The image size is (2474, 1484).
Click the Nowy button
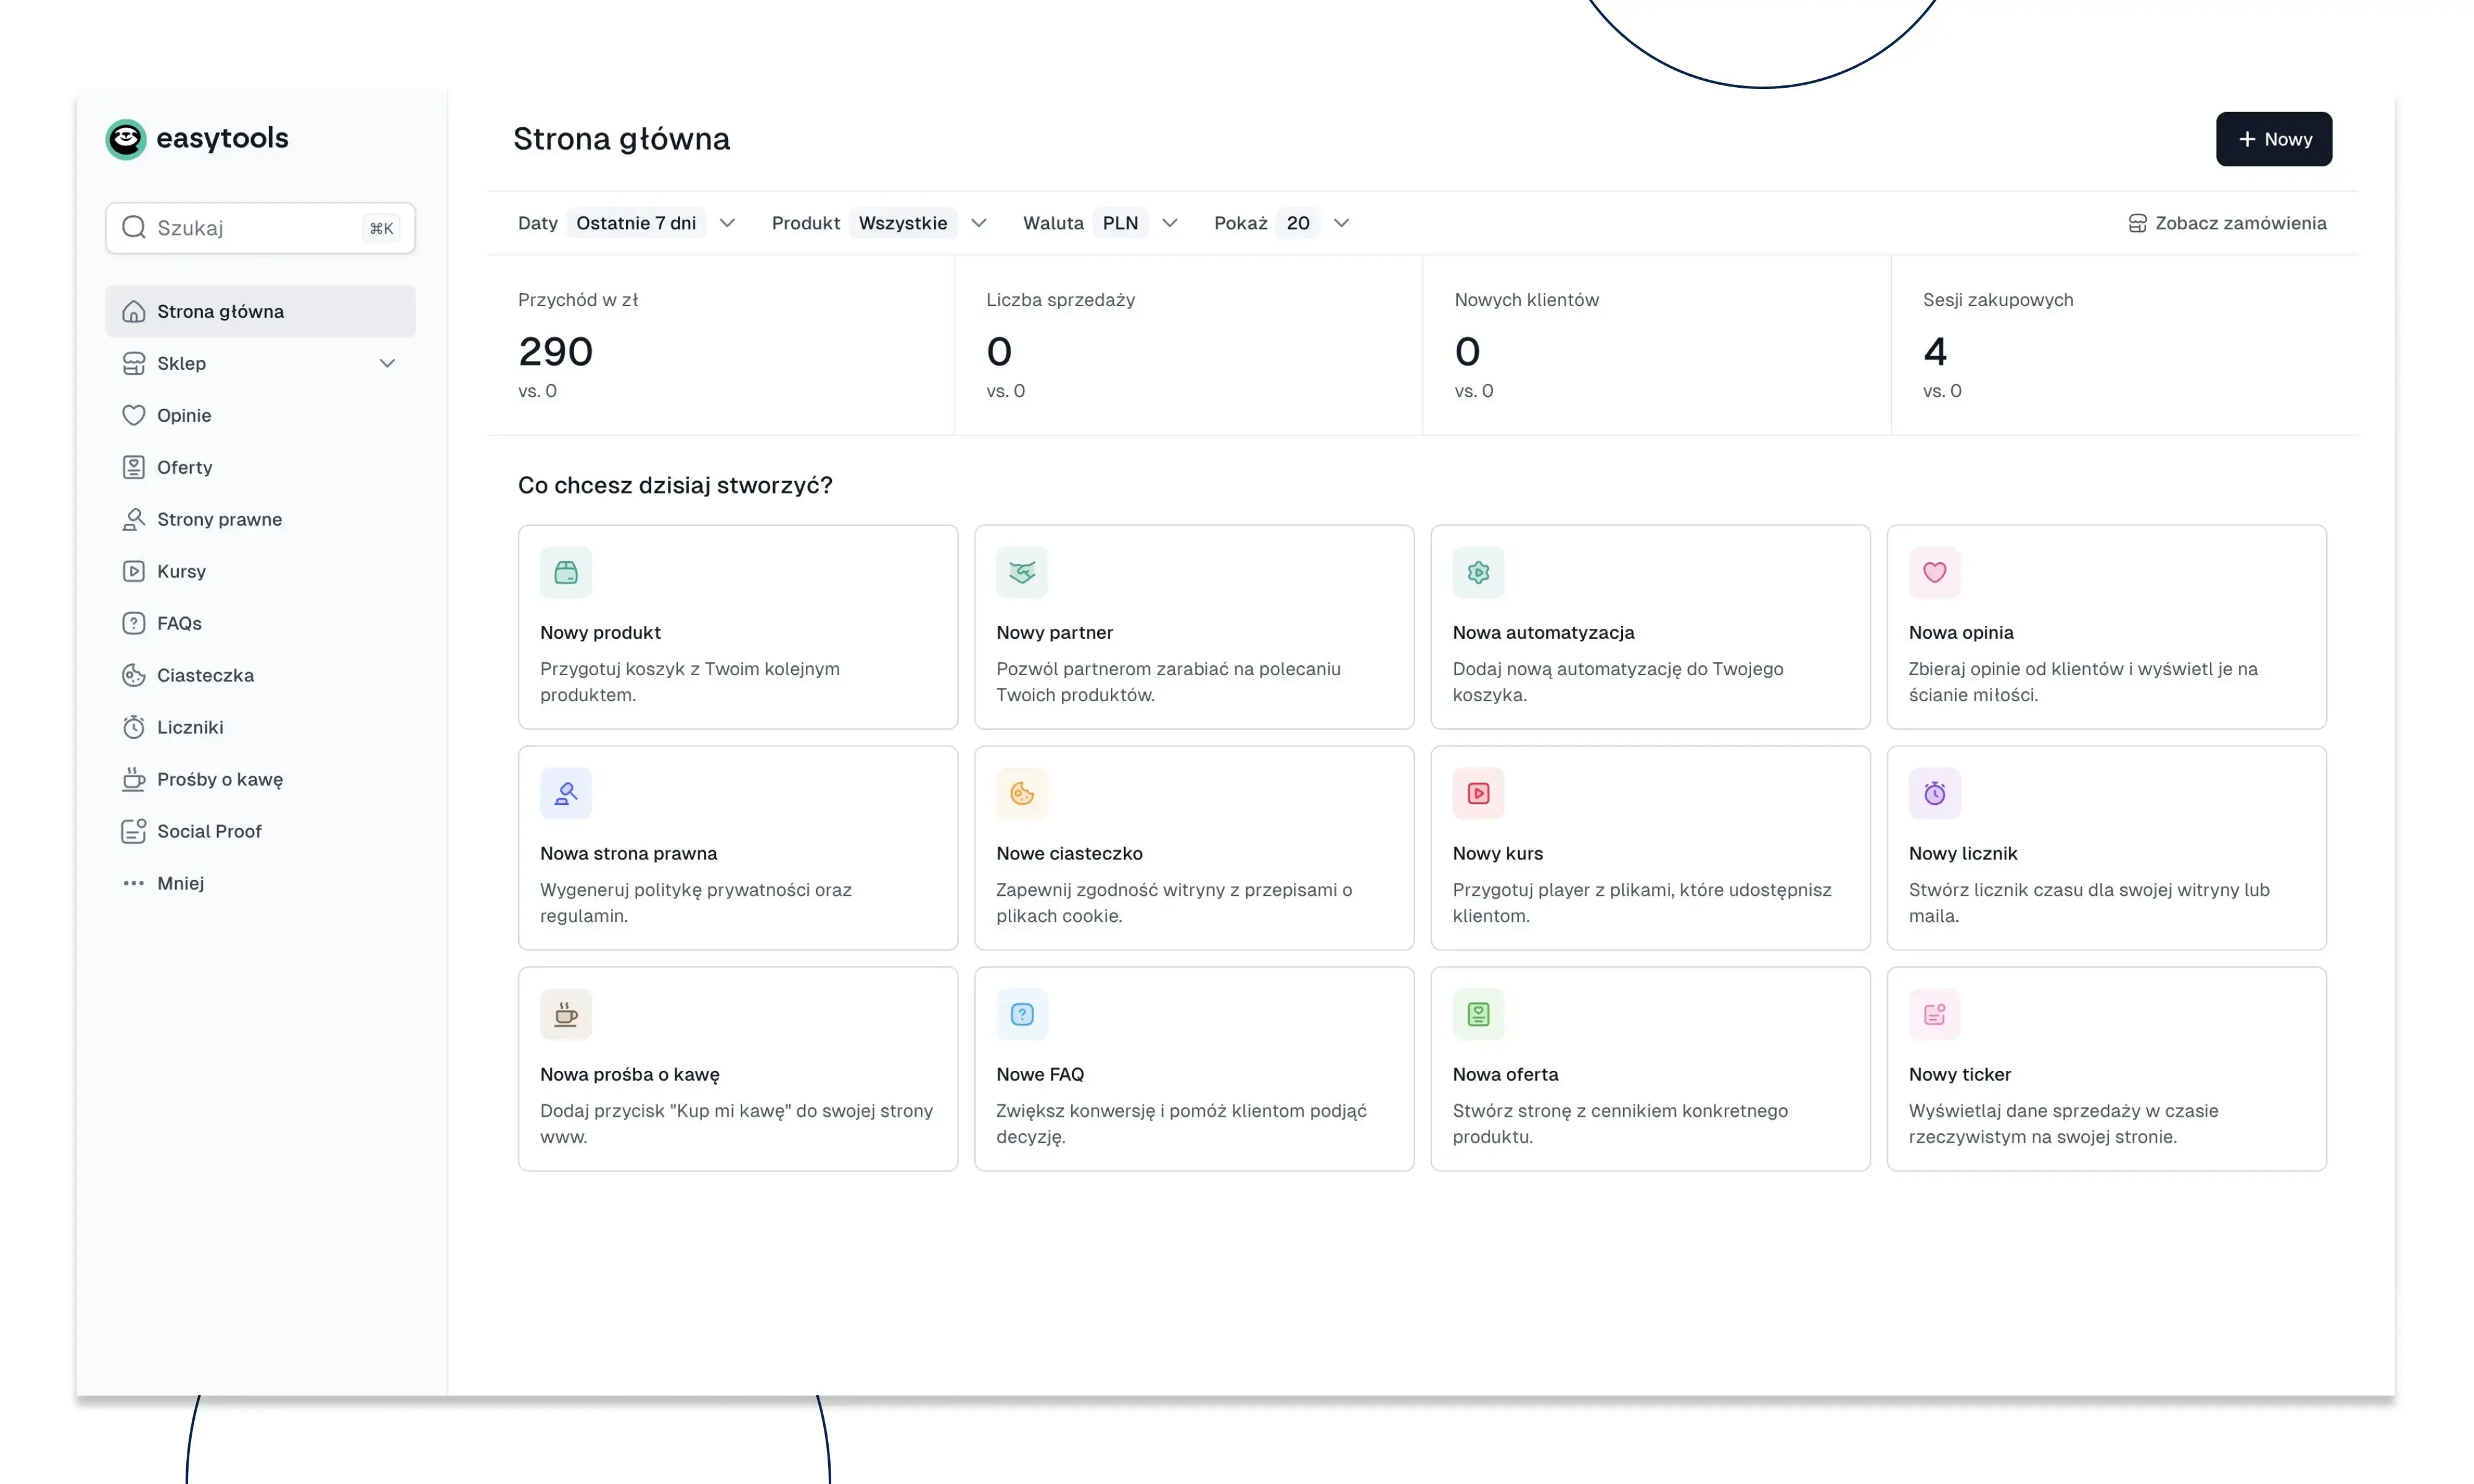pyautogui.click(x=2272, y=139)
